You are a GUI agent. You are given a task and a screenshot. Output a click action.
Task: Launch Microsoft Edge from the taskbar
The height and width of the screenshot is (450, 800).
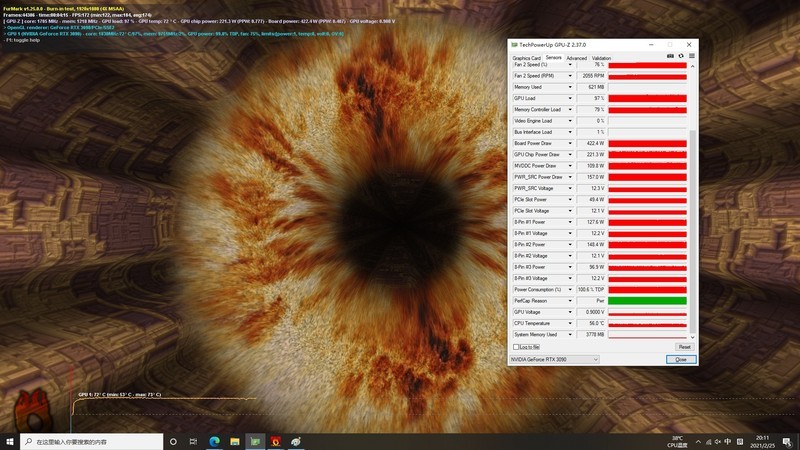tap(214, 441)
